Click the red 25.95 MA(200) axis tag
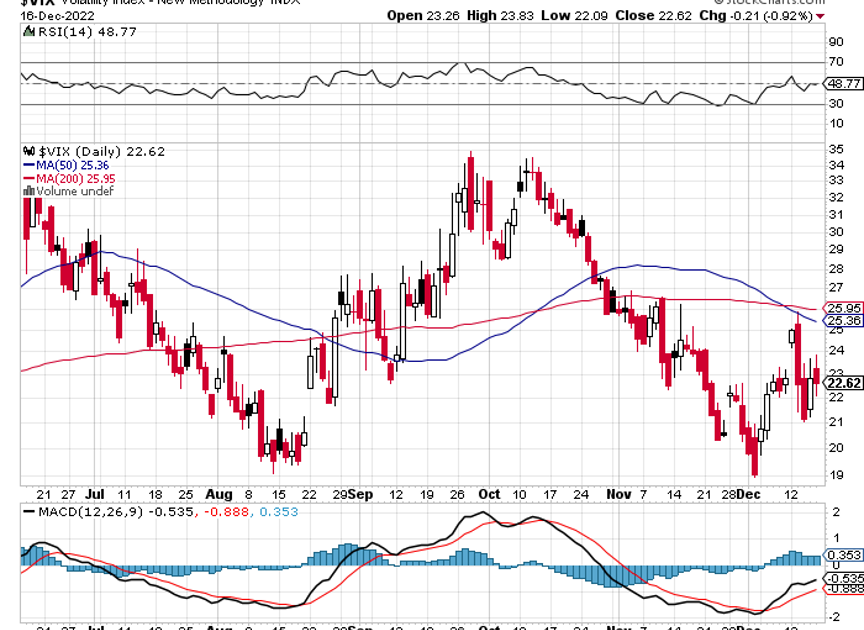The image size is (864, 630). pos(842,308)
